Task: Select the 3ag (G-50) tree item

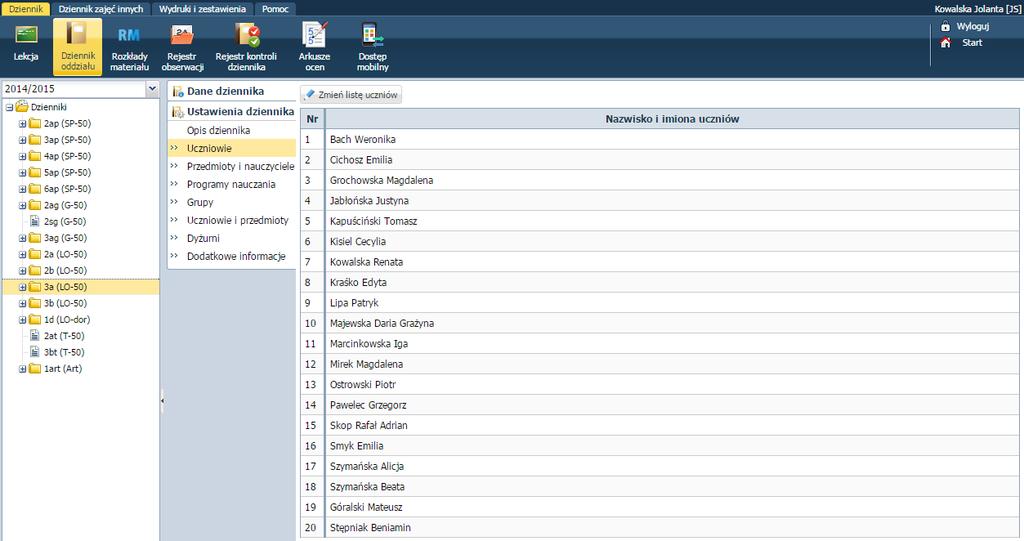Action: (x=65, y=238)
